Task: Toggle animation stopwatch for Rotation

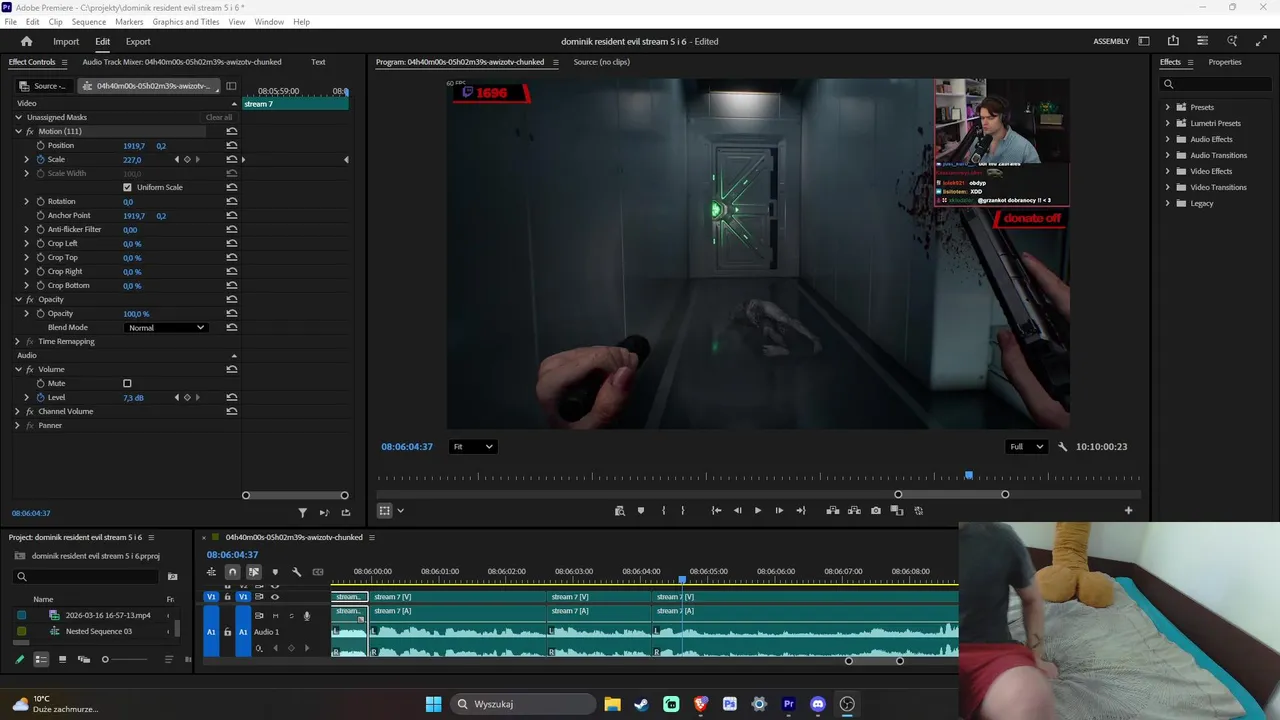Action: (x=41, y=202)
